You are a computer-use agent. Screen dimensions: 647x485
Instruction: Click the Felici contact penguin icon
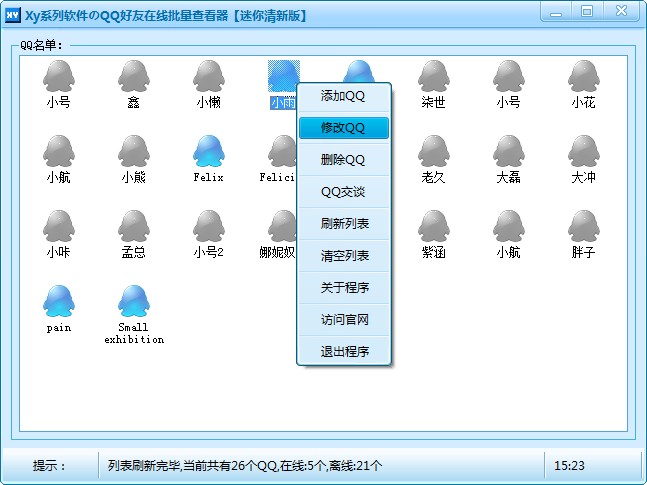(x=282, y=151)
